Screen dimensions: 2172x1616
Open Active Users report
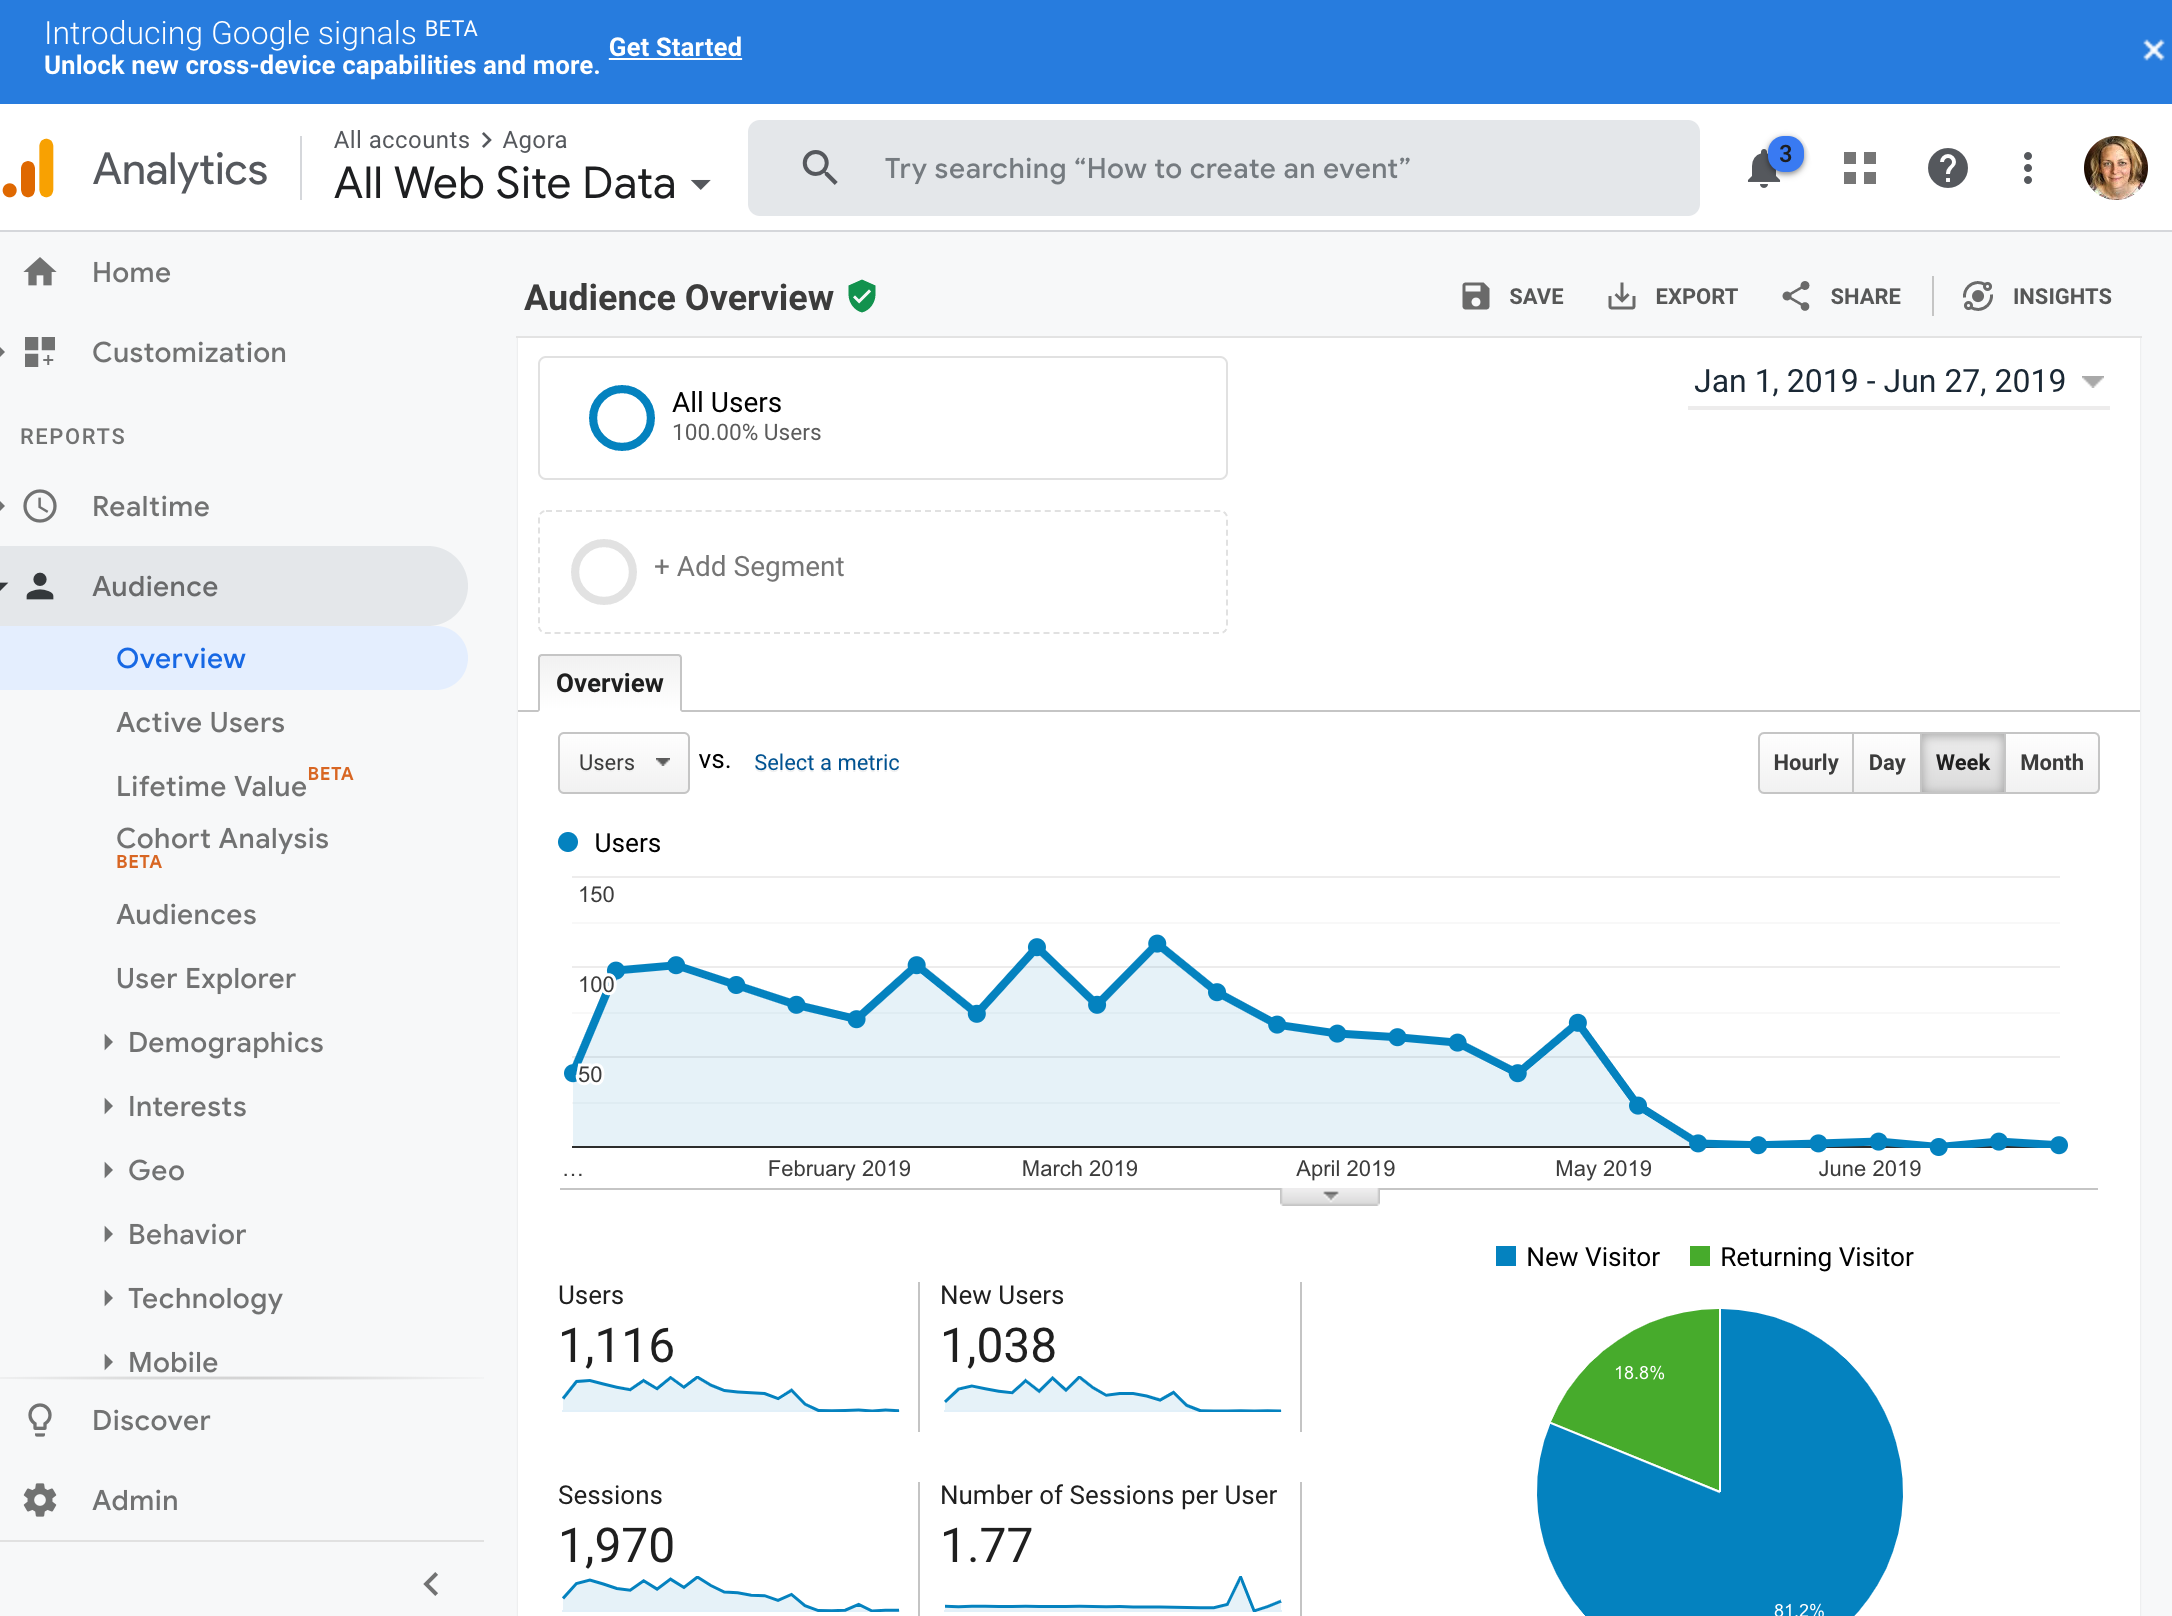click(200, 722)
